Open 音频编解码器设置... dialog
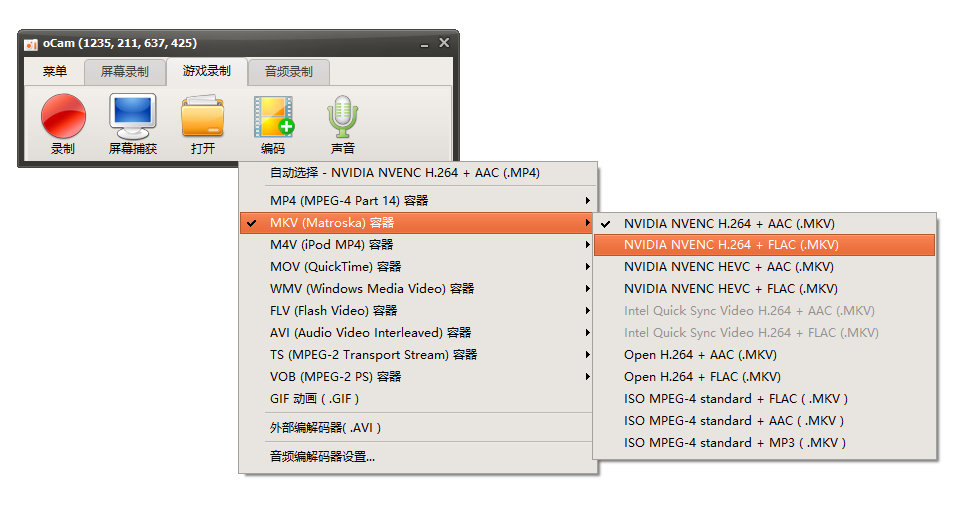This screenshot has width=958, height=508. point(418,457)
